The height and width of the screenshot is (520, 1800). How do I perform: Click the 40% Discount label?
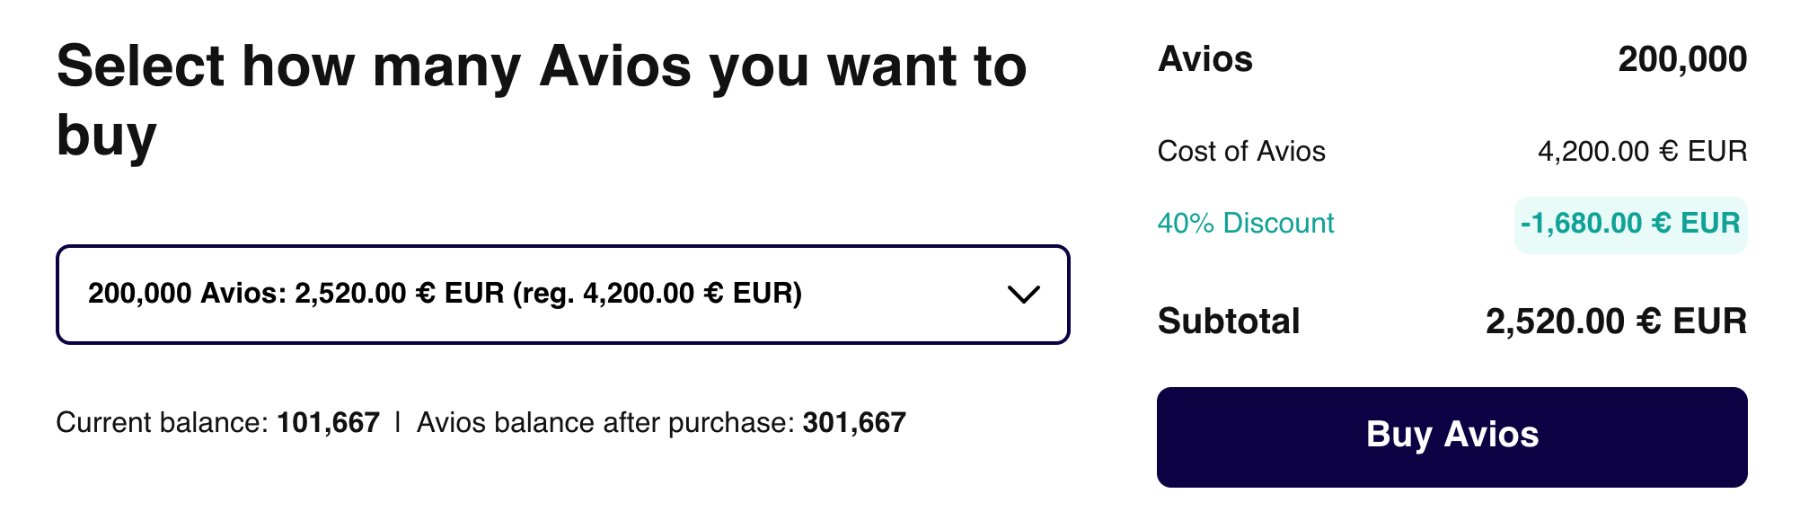1245,223
